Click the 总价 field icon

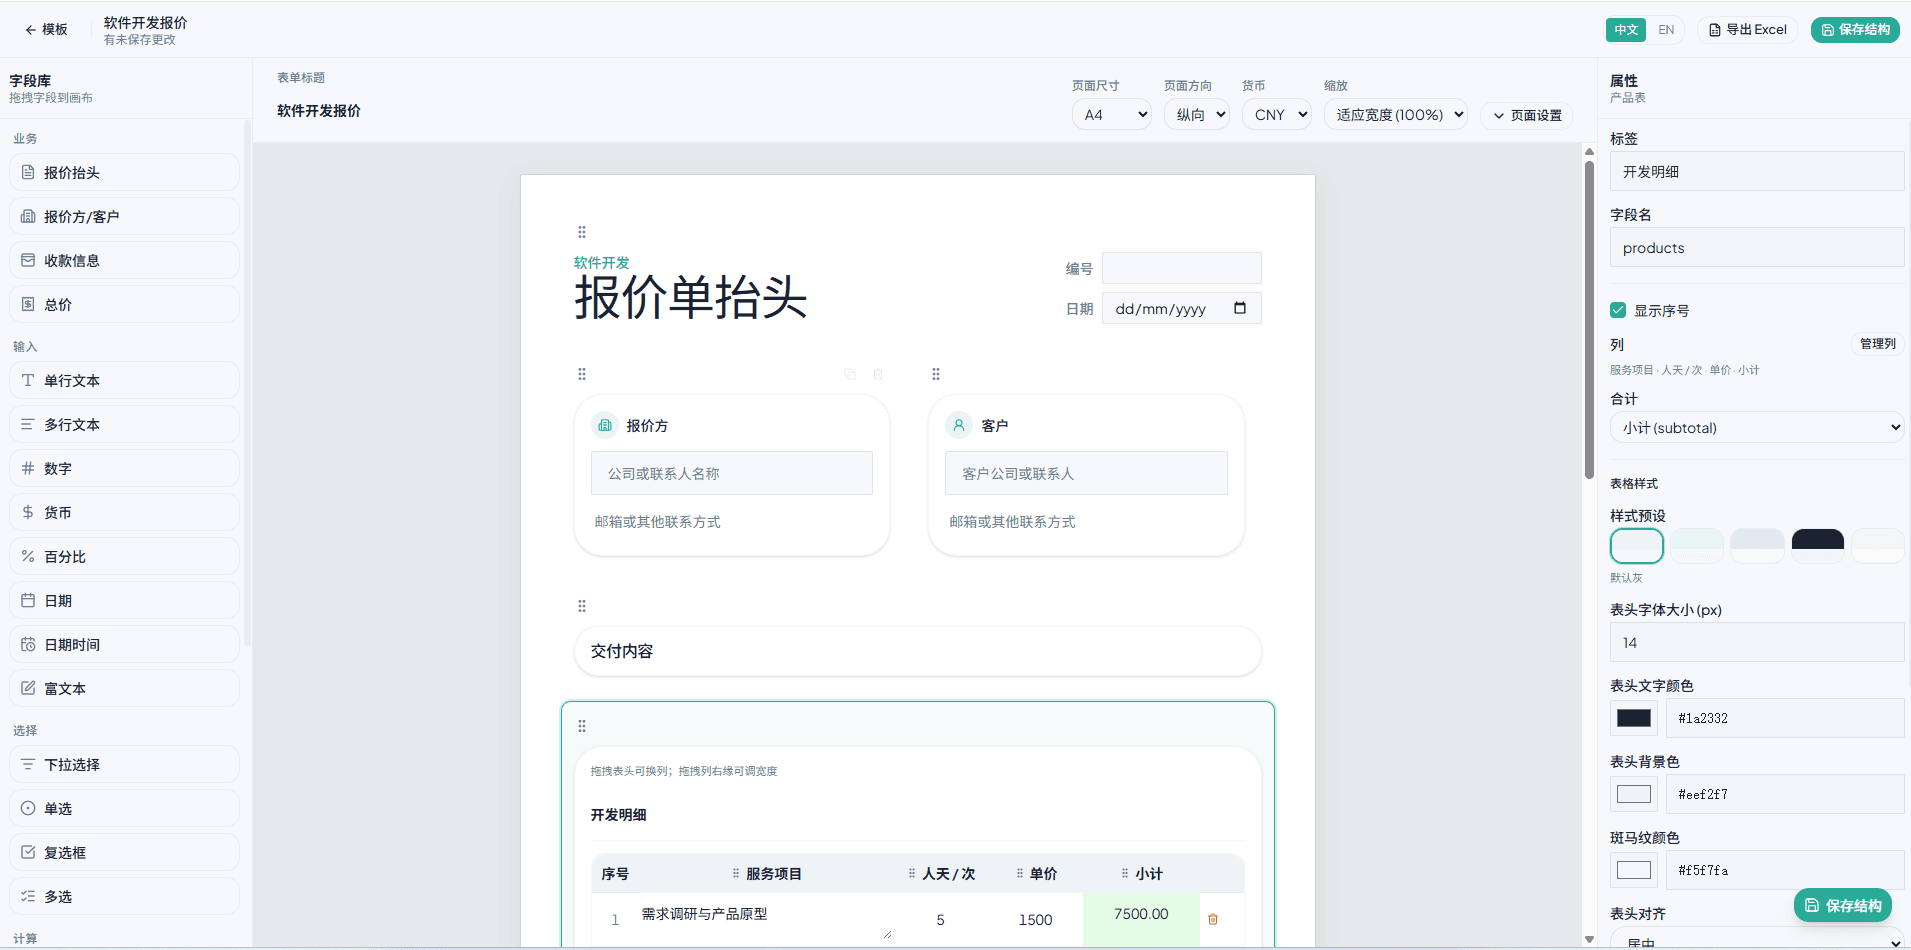pyautogui.click(x=28, y=304)
